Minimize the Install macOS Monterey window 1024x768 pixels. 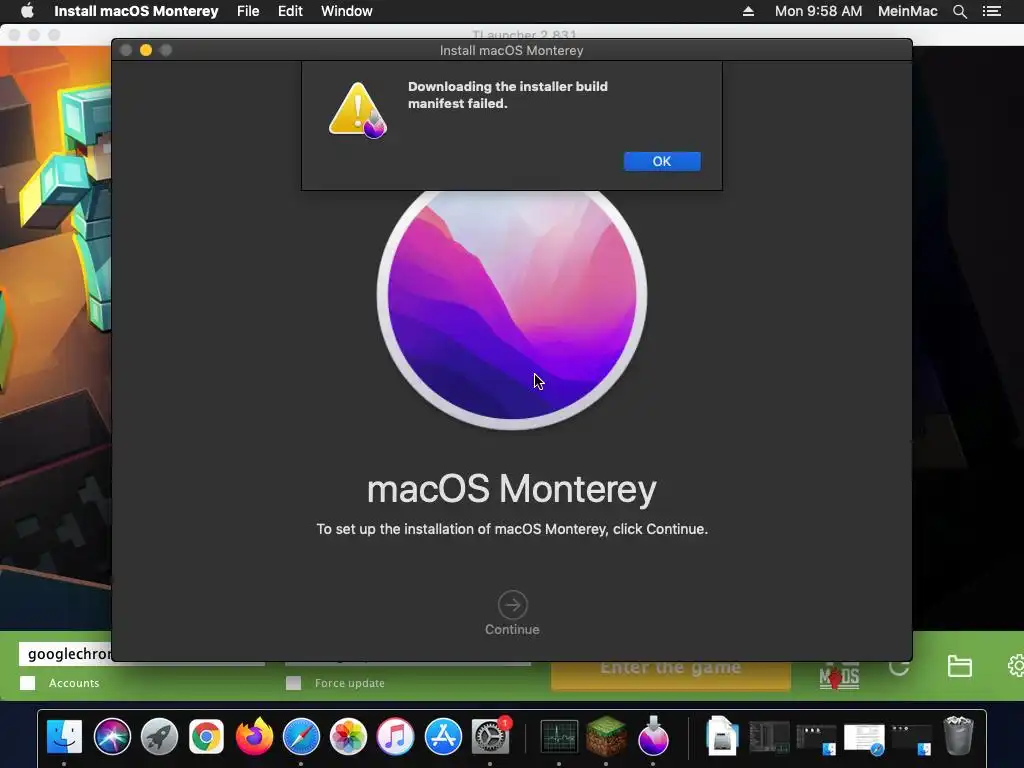pos(146,50)
